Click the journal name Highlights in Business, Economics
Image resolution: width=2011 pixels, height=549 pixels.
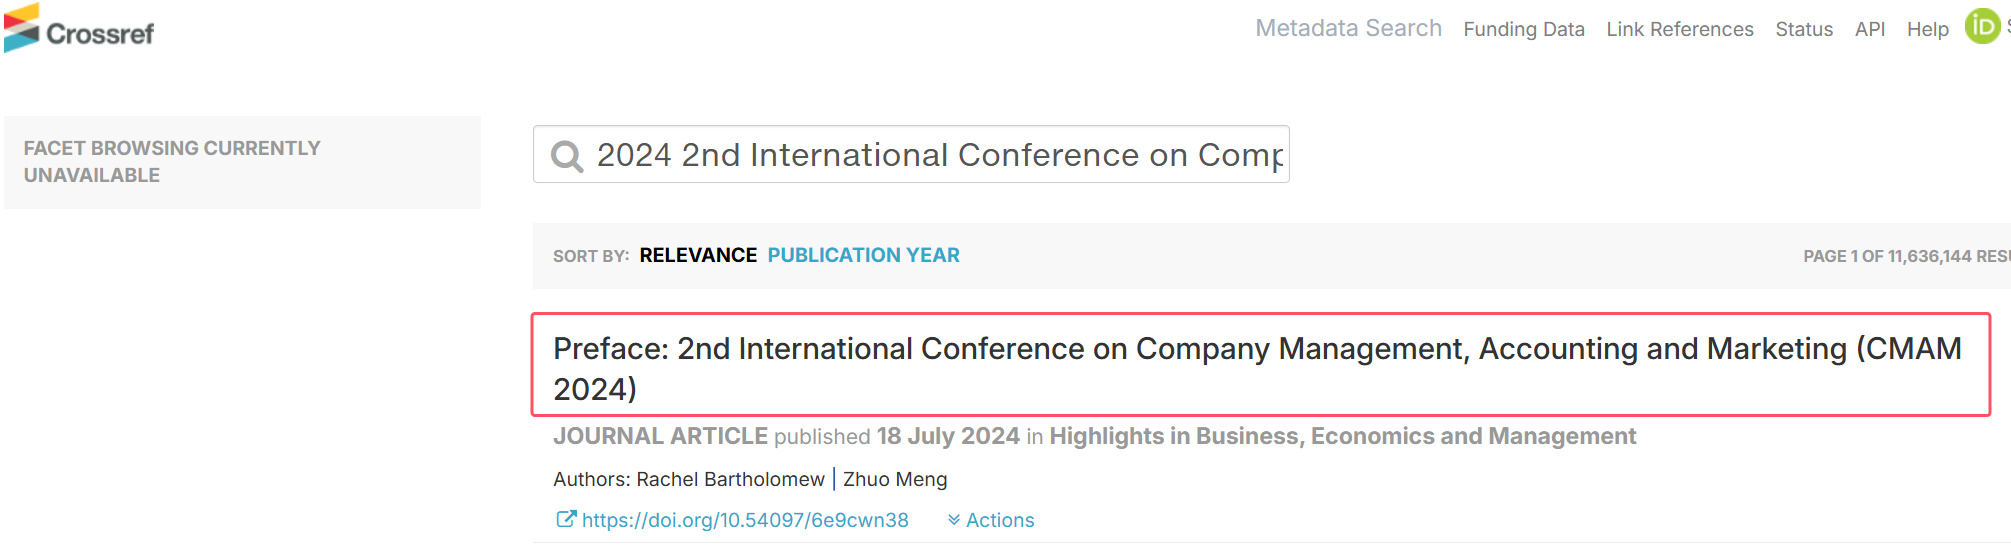click(x=1342, y=436)
